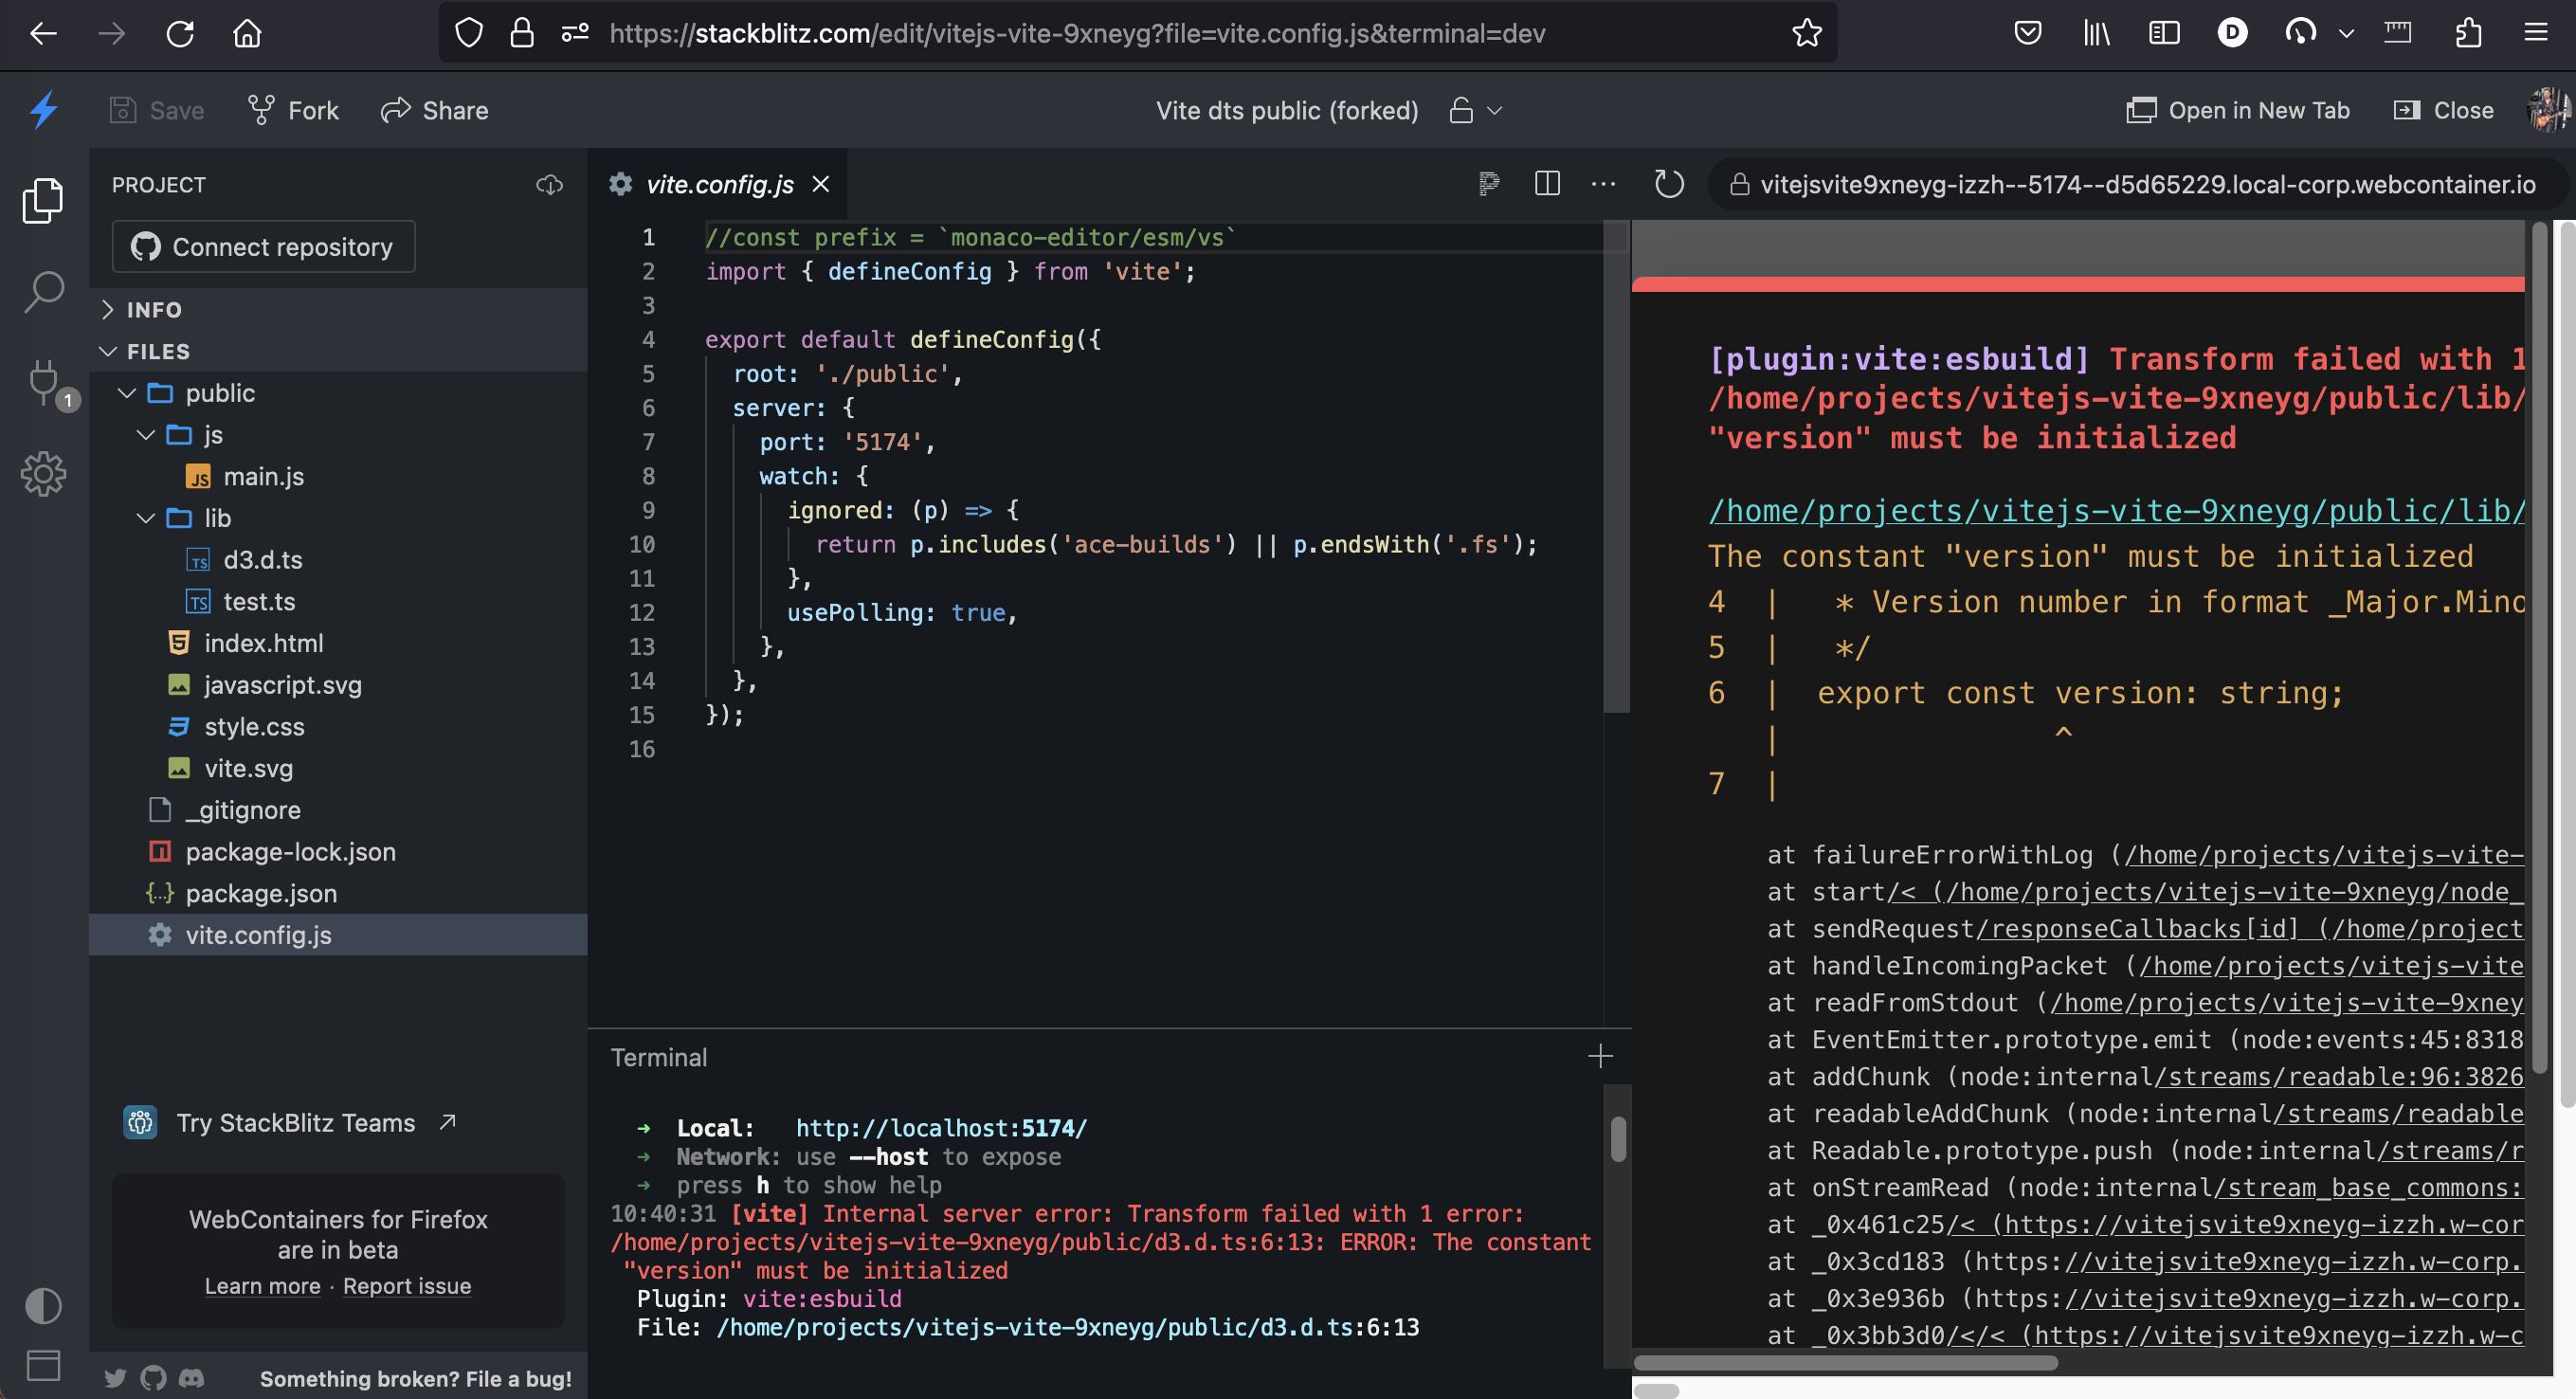
Task: Select the GitHub icon near the bottom left
Action: pyautogui.click(x=153, y=1378)
